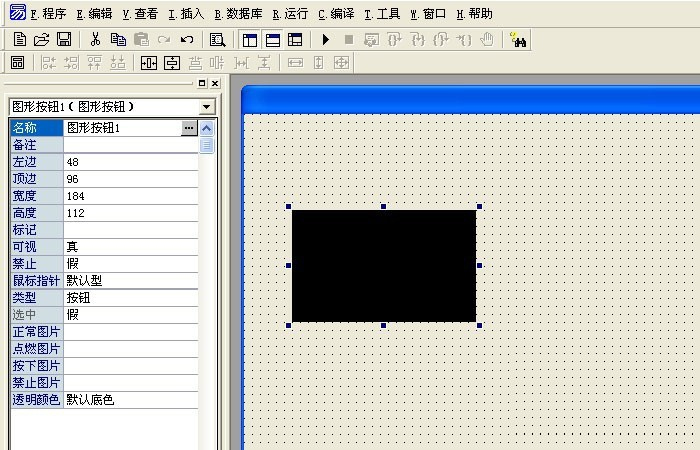Click the ellipsis button in 名称 row
Image resolution: width=700 pixels, height=450 pixels.
pos(189,128)
